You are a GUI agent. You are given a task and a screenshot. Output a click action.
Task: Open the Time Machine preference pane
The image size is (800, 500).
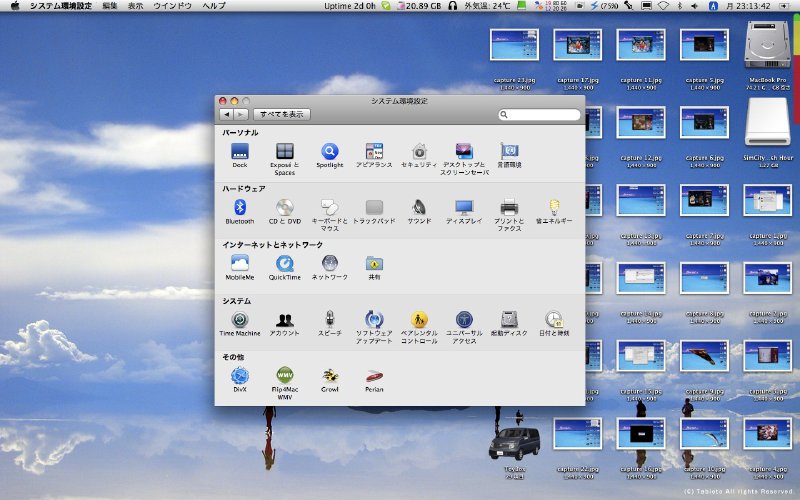coord(240,320)
